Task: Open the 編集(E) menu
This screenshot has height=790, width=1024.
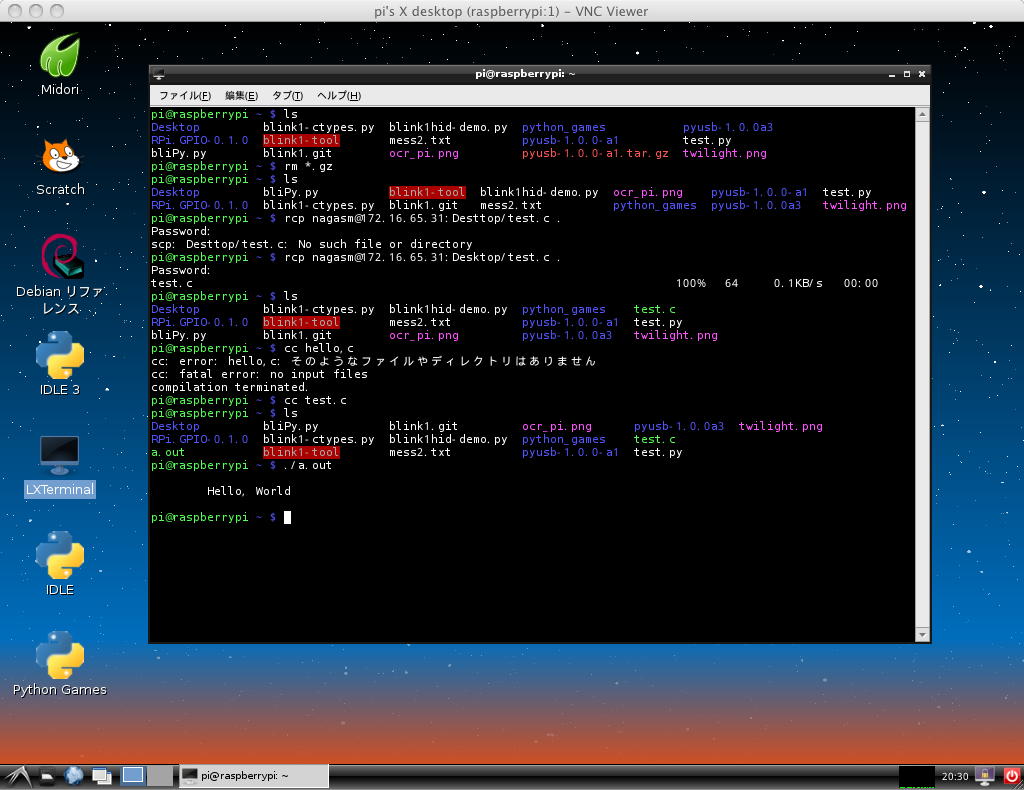Action: point(241,95)
